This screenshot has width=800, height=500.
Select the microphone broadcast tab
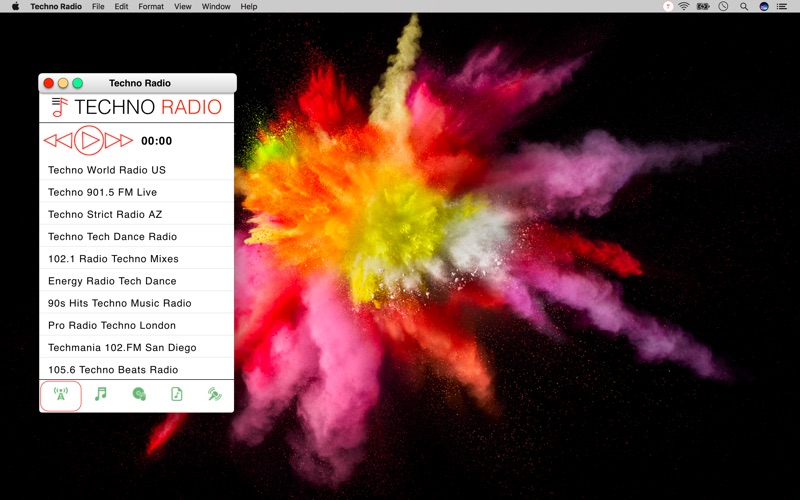[x=215, y=394]
